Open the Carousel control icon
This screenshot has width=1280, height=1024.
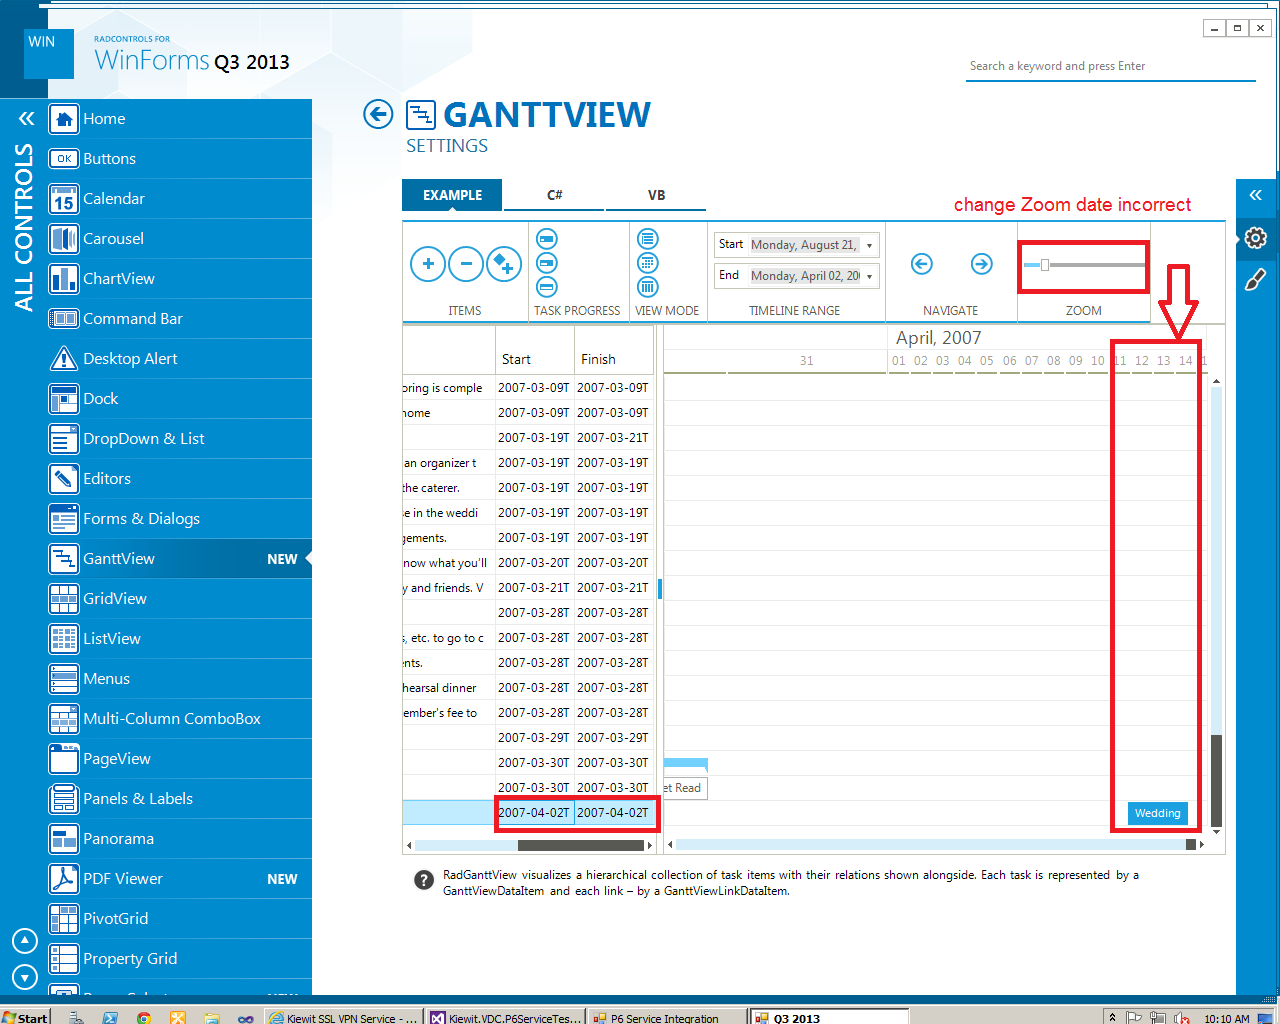point(64,239)
